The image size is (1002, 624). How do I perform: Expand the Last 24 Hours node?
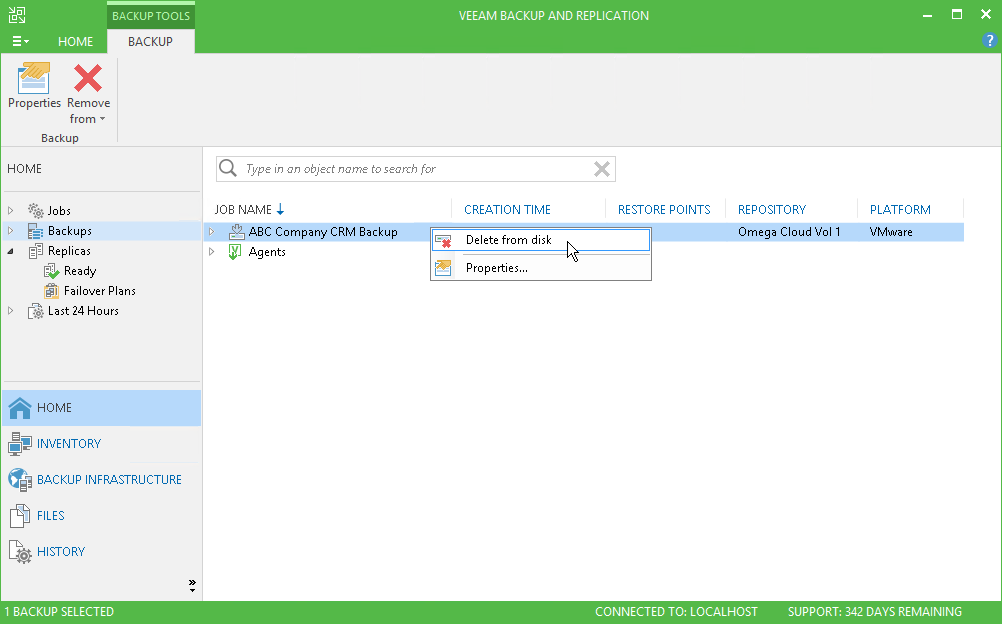(10, 311)
